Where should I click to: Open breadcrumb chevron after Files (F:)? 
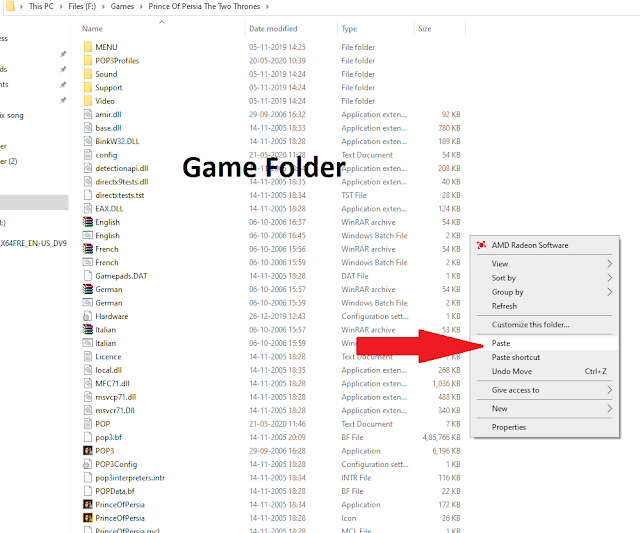(x=103, y=7)
